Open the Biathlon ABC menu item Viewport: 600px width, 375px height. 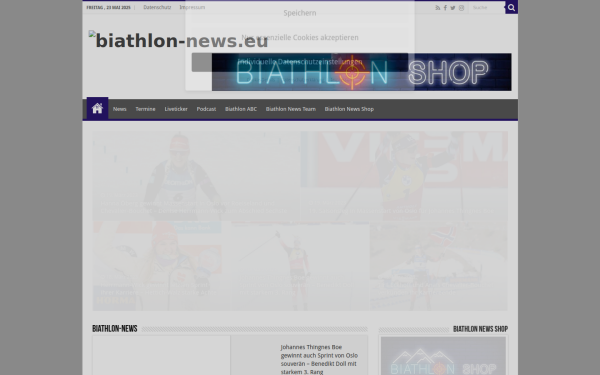241,109
